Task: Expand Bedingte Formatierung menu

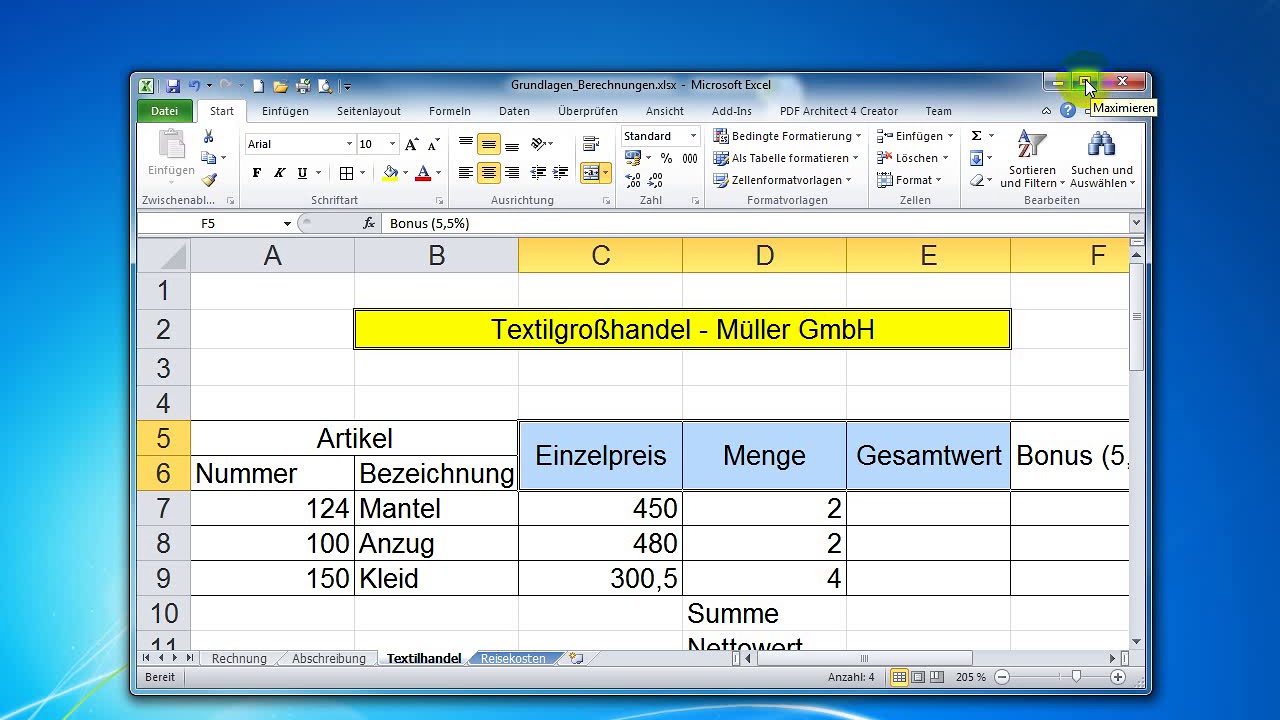Action: click(788, 136)
